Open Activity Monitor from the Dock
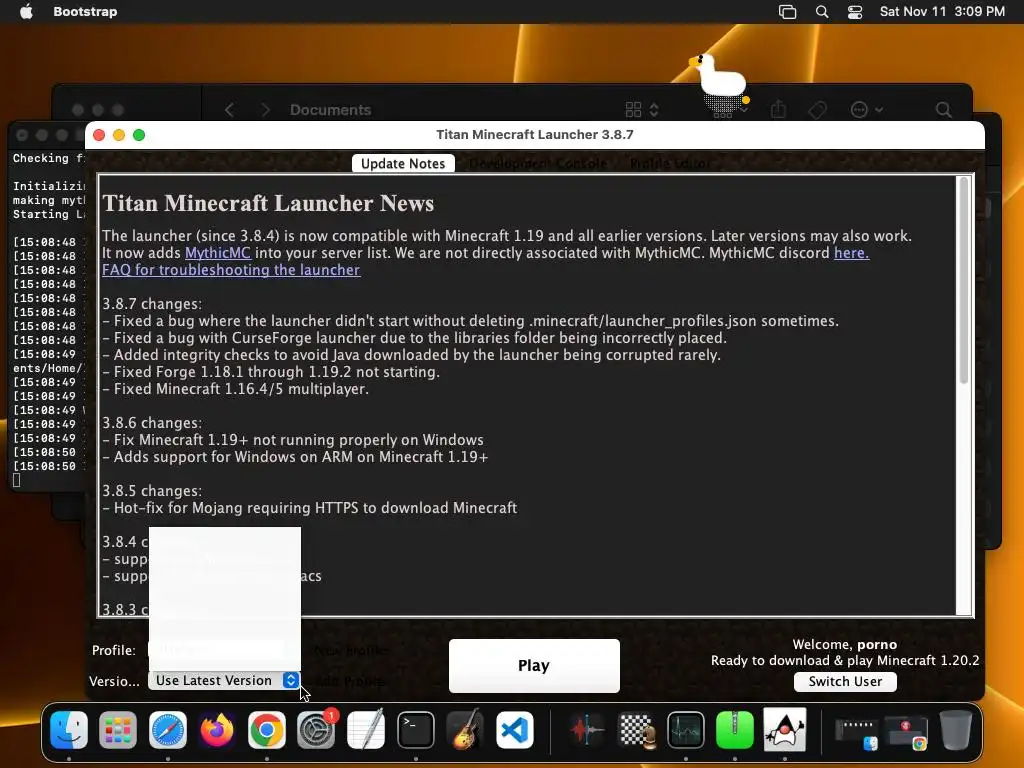 (x=686, y=729)
